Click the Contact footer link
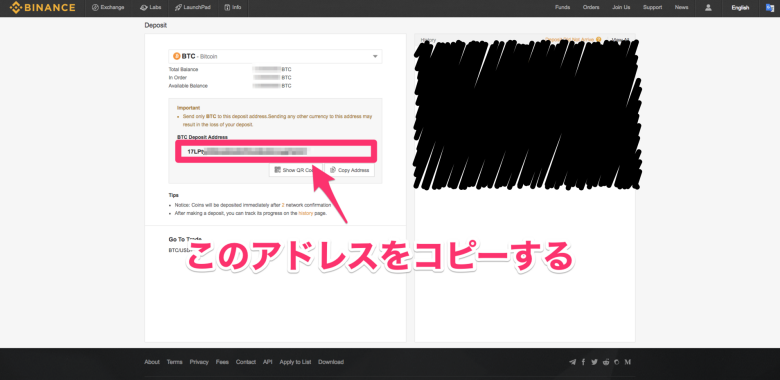Viewport: 780px width, 380px height. 246,362
